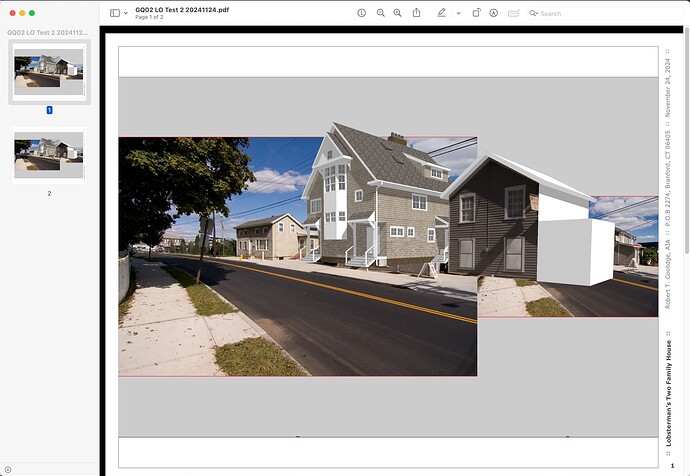The width and height of the screenshot is (690, 476).
Task: Show document info inspector
Action: click(x=361, y=13)
